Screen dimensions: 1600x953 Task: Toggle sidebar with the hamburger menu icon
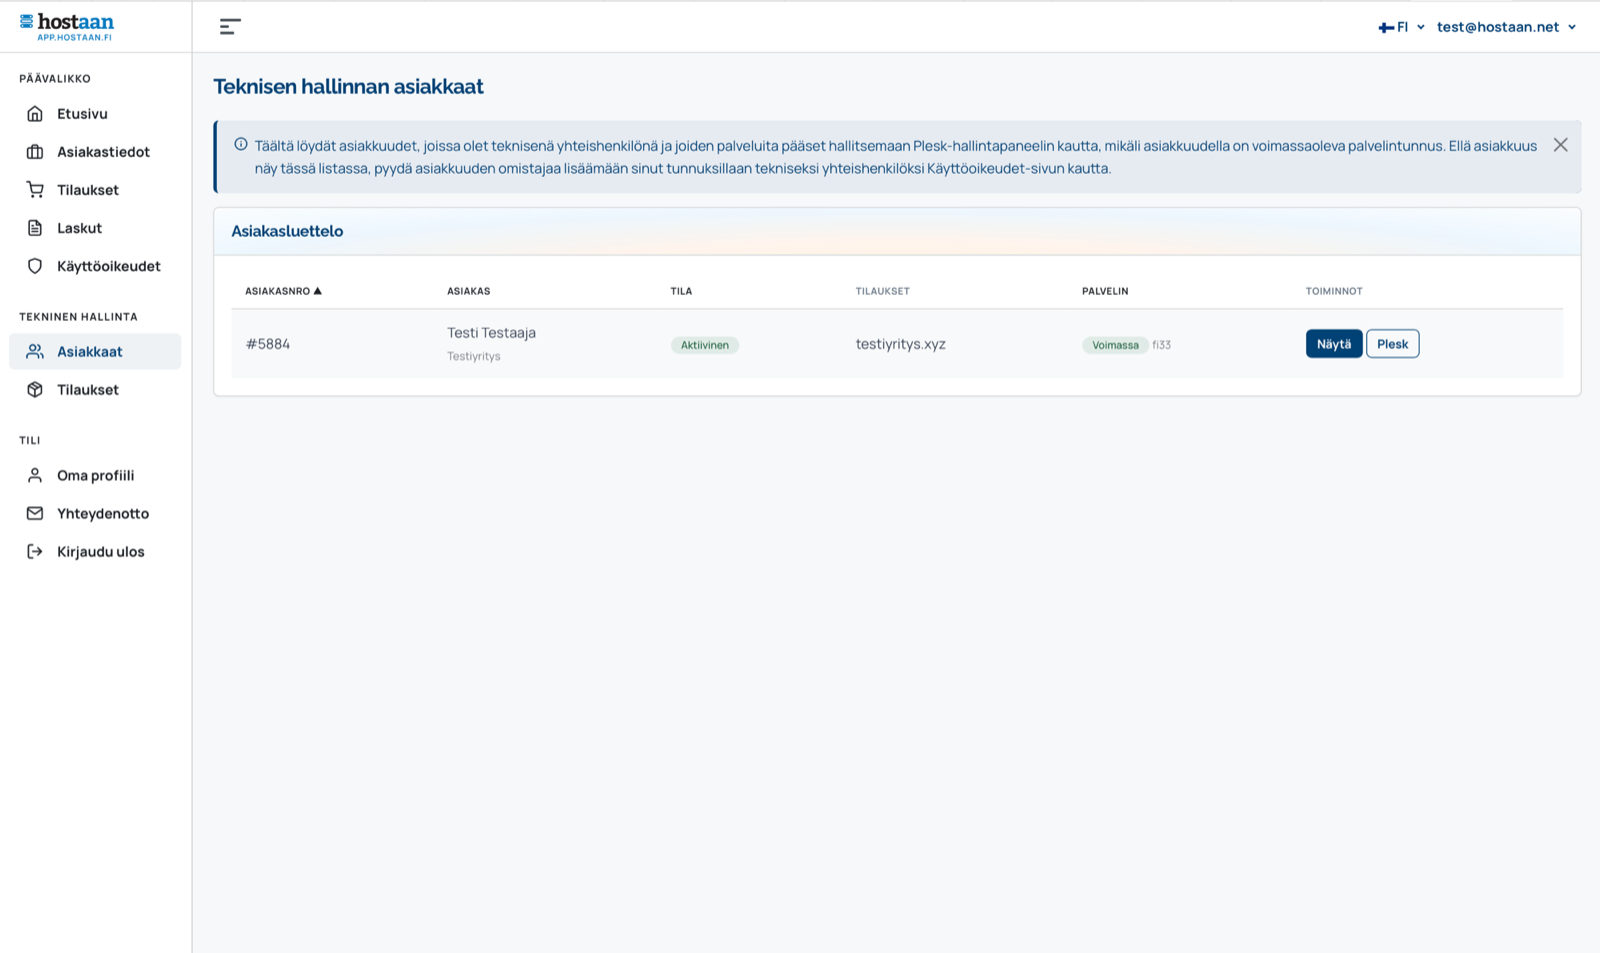click(x=230, y=27)
